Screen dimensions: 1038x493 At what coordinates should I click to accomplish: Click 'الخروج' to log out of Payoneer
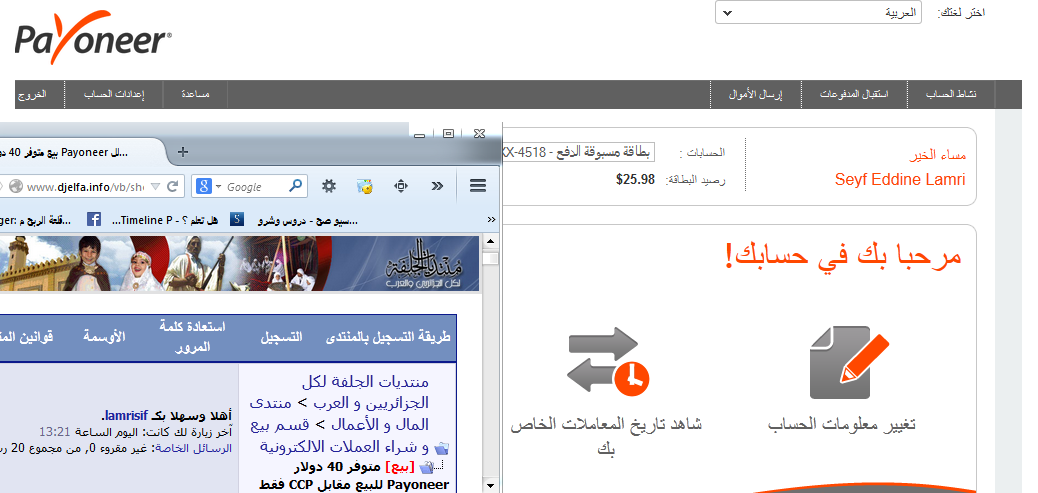tap(32, 95)
